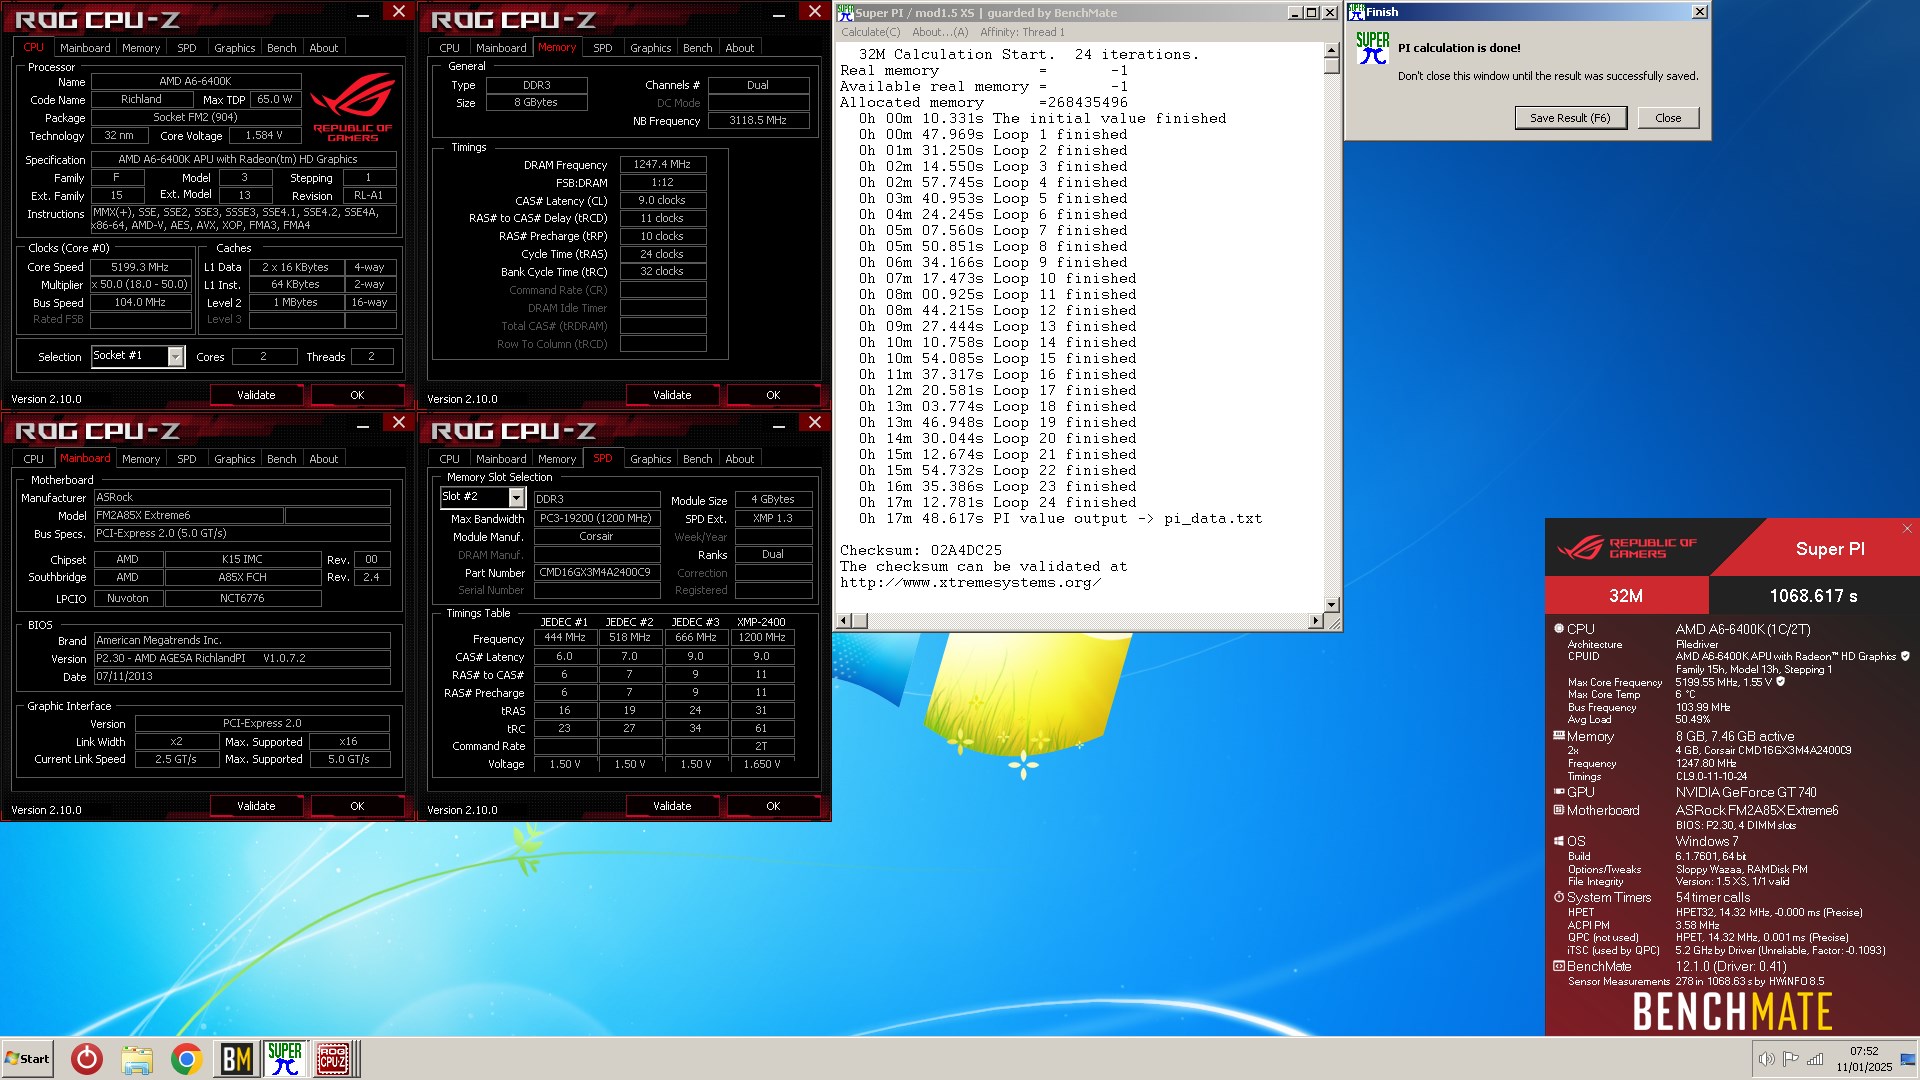Open the BenchMate BM taskbar icon
The height and width of the screenshot is (1080, 1920).
pyautogui.click(x=236, y=1059)
